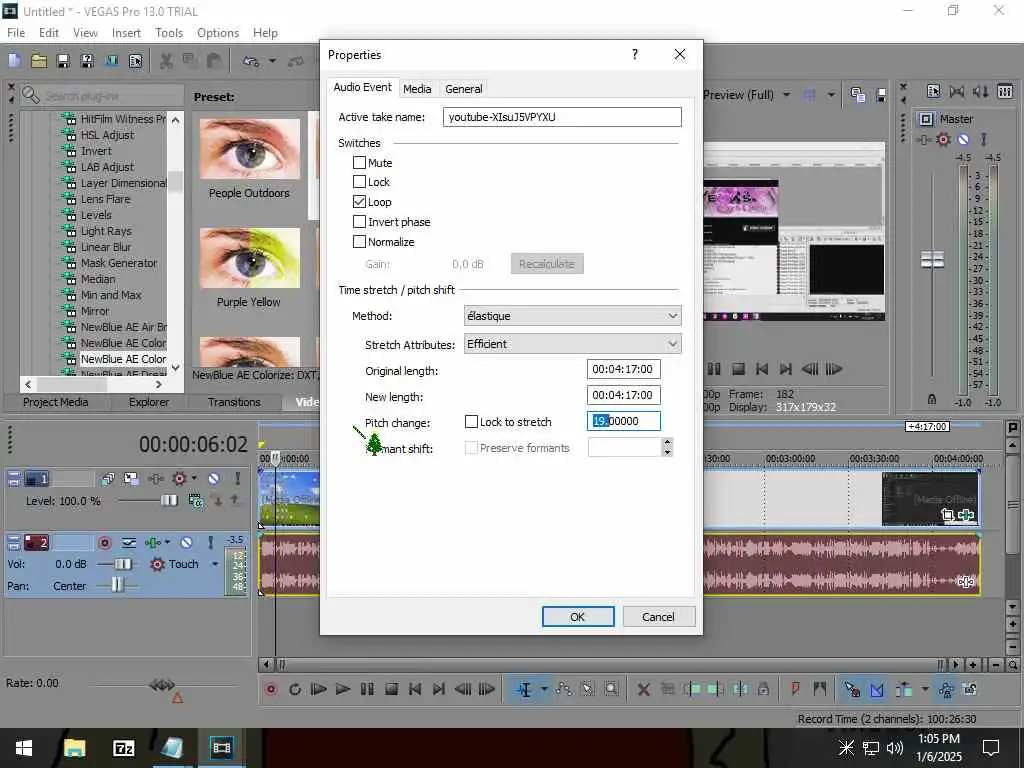
Task: Click the volume speaker icon in system tray
Action: (x=895, y=748)
